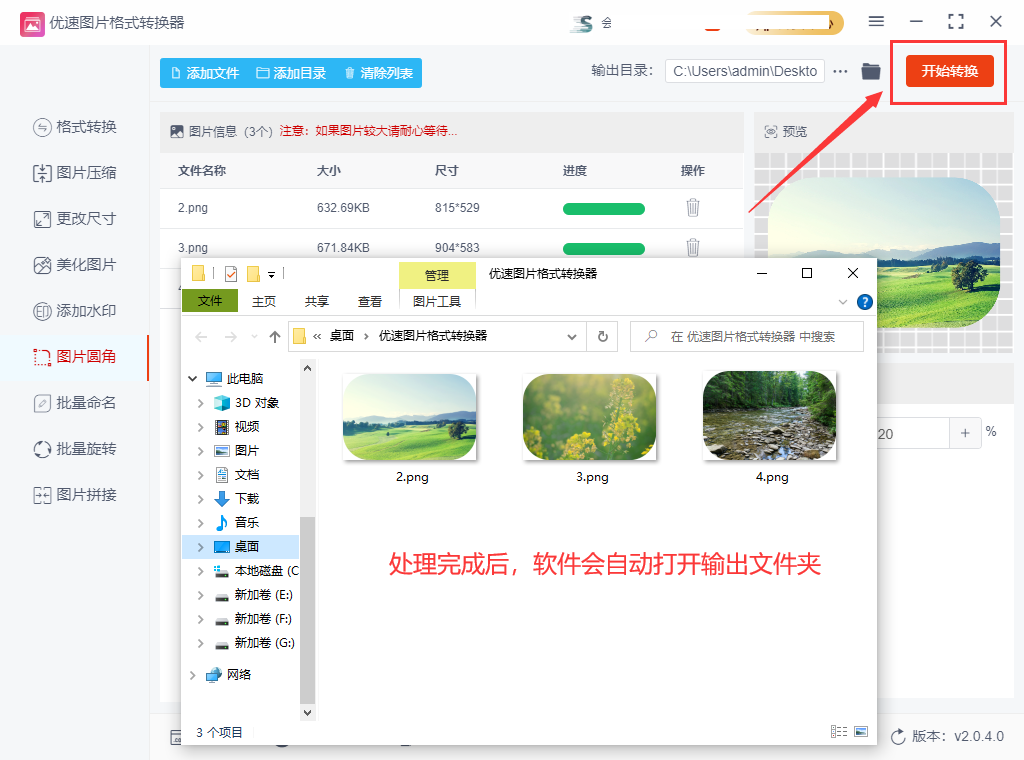Delete 3.png row using trash icon
The image size is (1024, 760).
[x=693, y=247]
